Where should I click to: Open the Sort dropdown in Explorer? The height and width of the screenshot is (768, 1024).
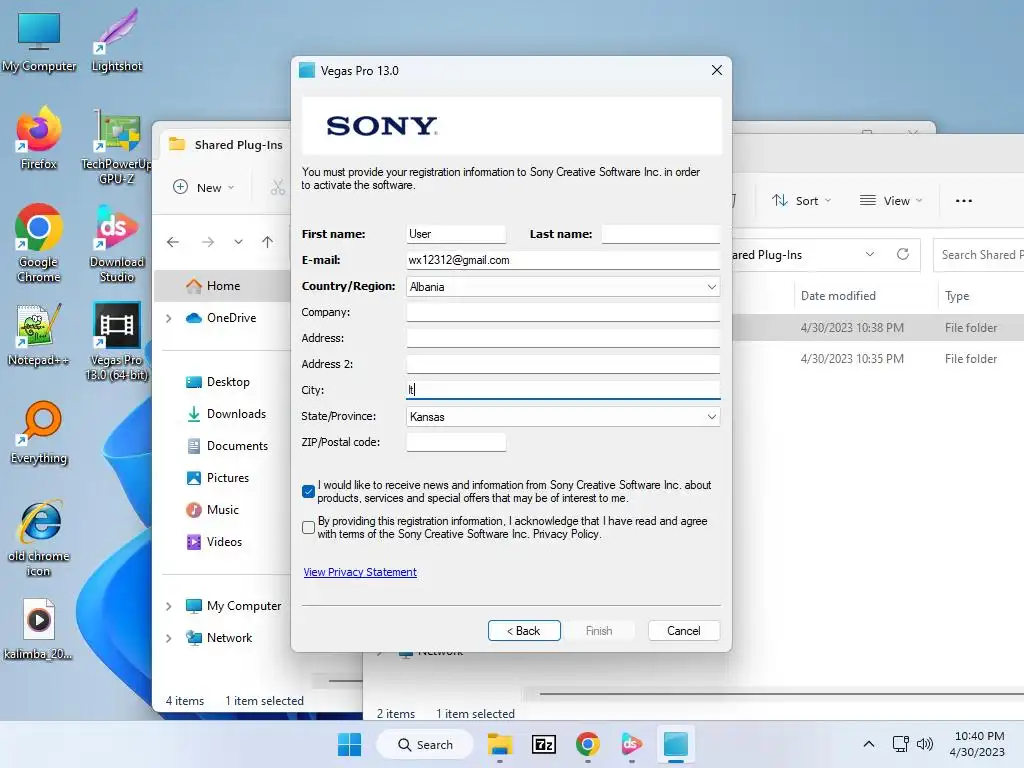tap(801, 201)
